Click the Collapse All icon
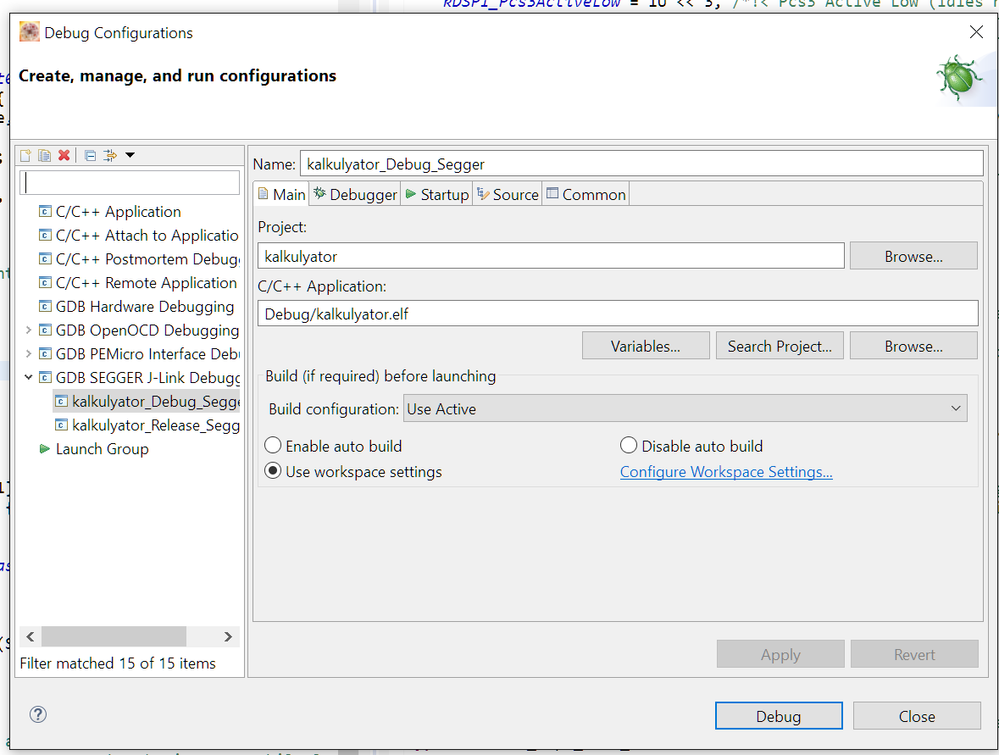 pos(90,155)
